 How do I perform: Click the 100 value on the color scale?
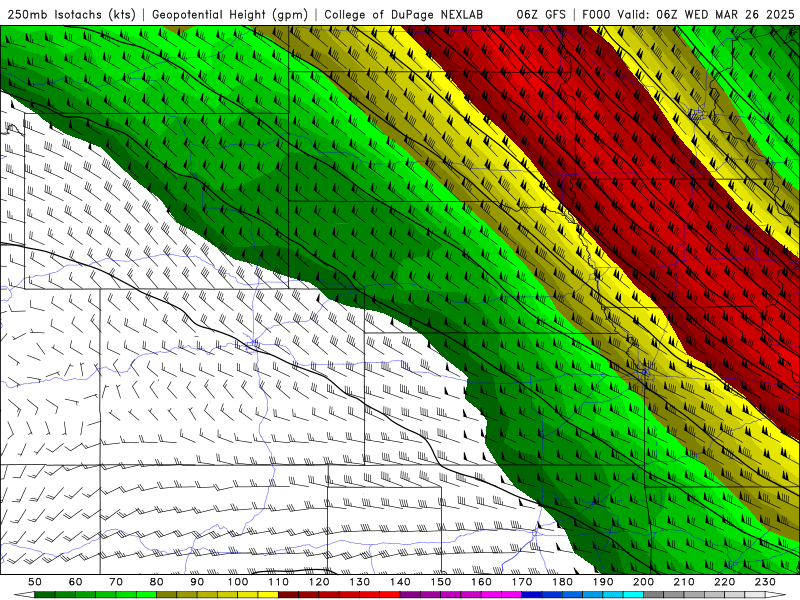point(238,582)
